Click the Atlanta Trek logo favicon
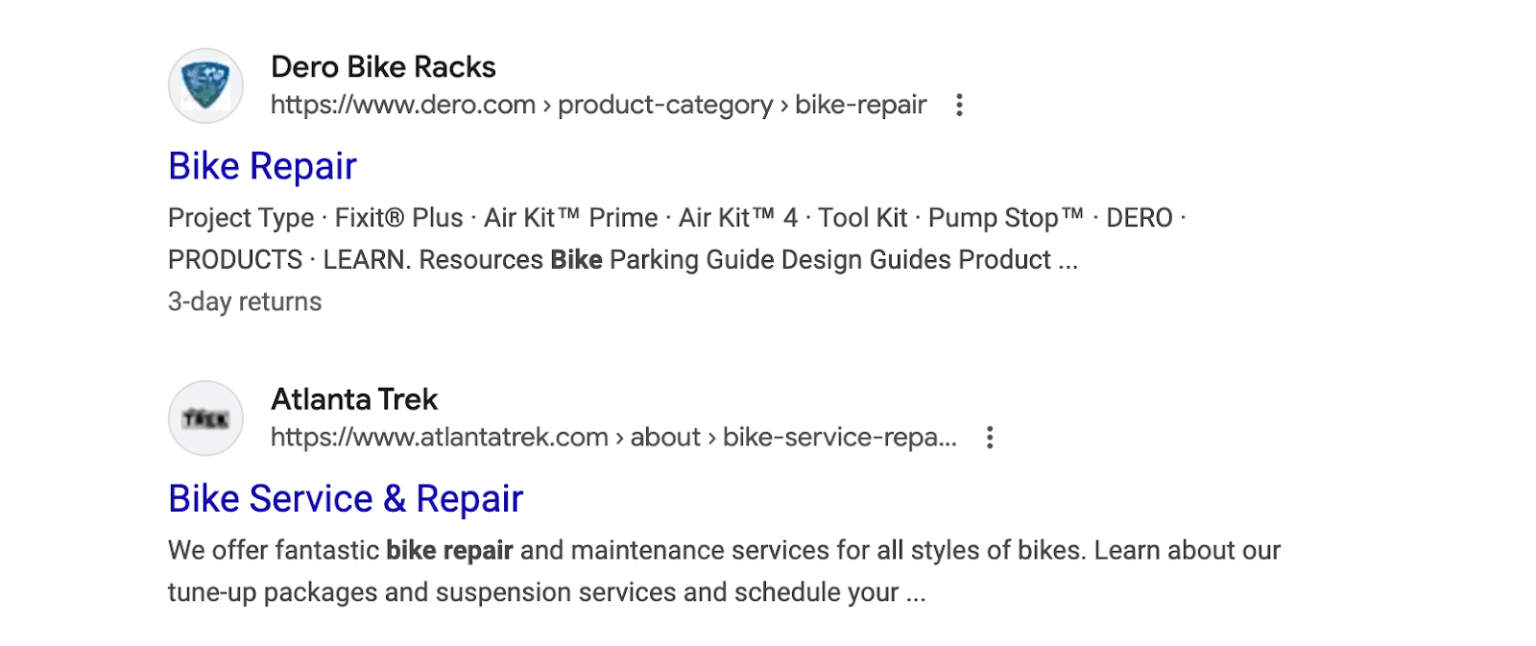Image resolution: width=1536 pixels, height=646 pixels. 206,418
